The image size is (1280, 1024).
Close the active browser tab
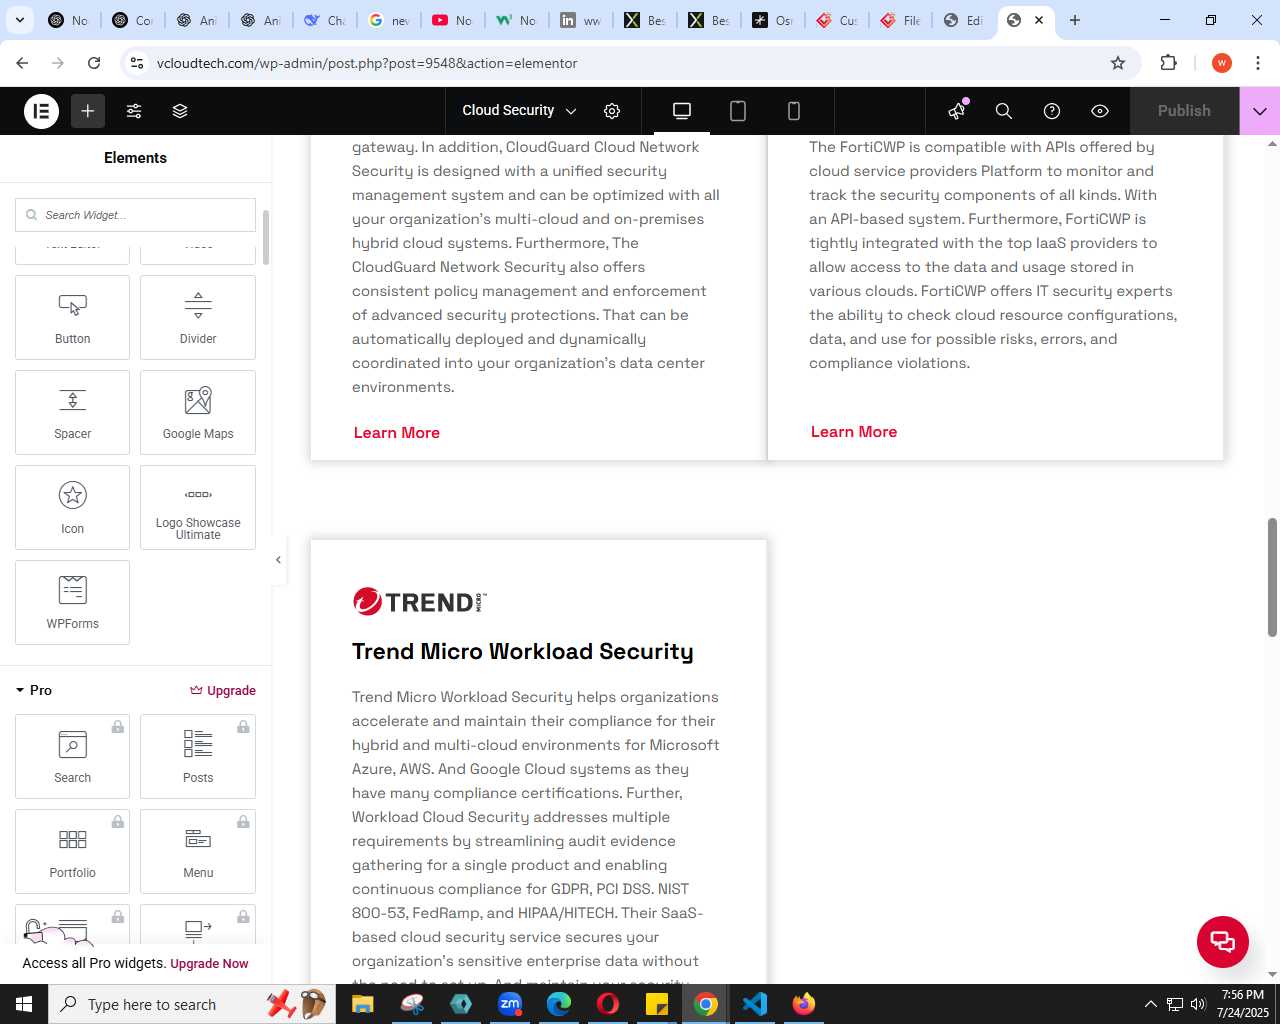point(1039,20)
